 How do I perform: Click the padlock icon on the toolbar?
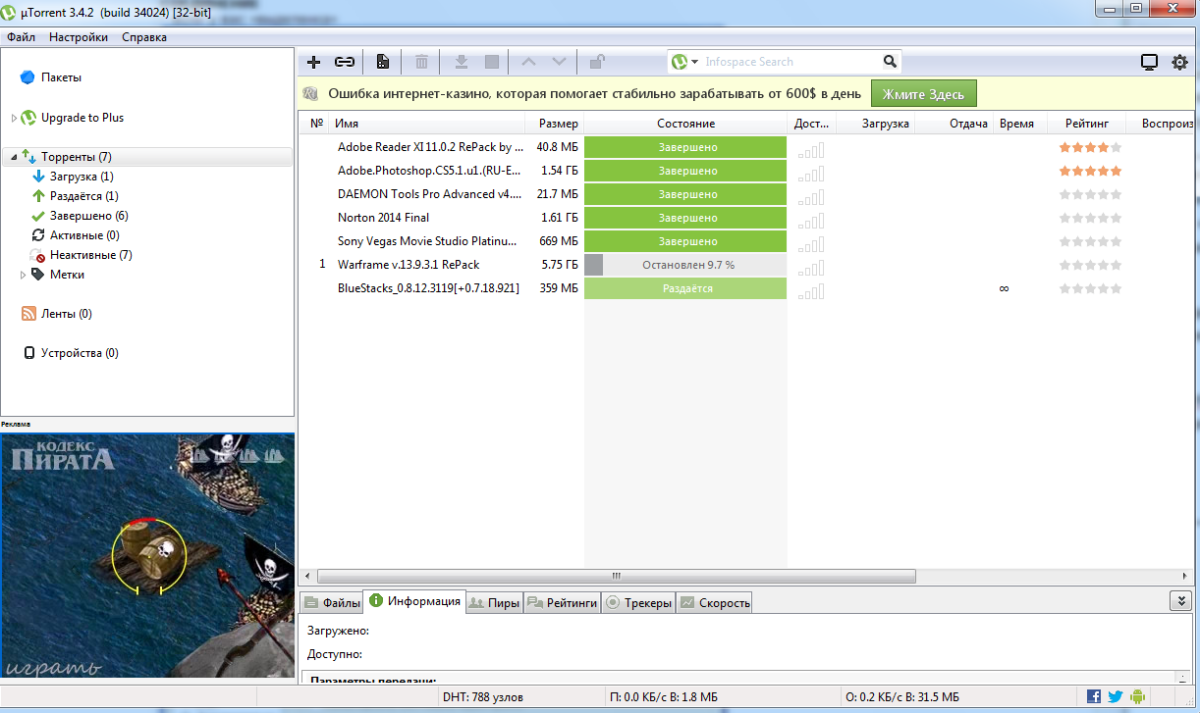coord(595,61)
